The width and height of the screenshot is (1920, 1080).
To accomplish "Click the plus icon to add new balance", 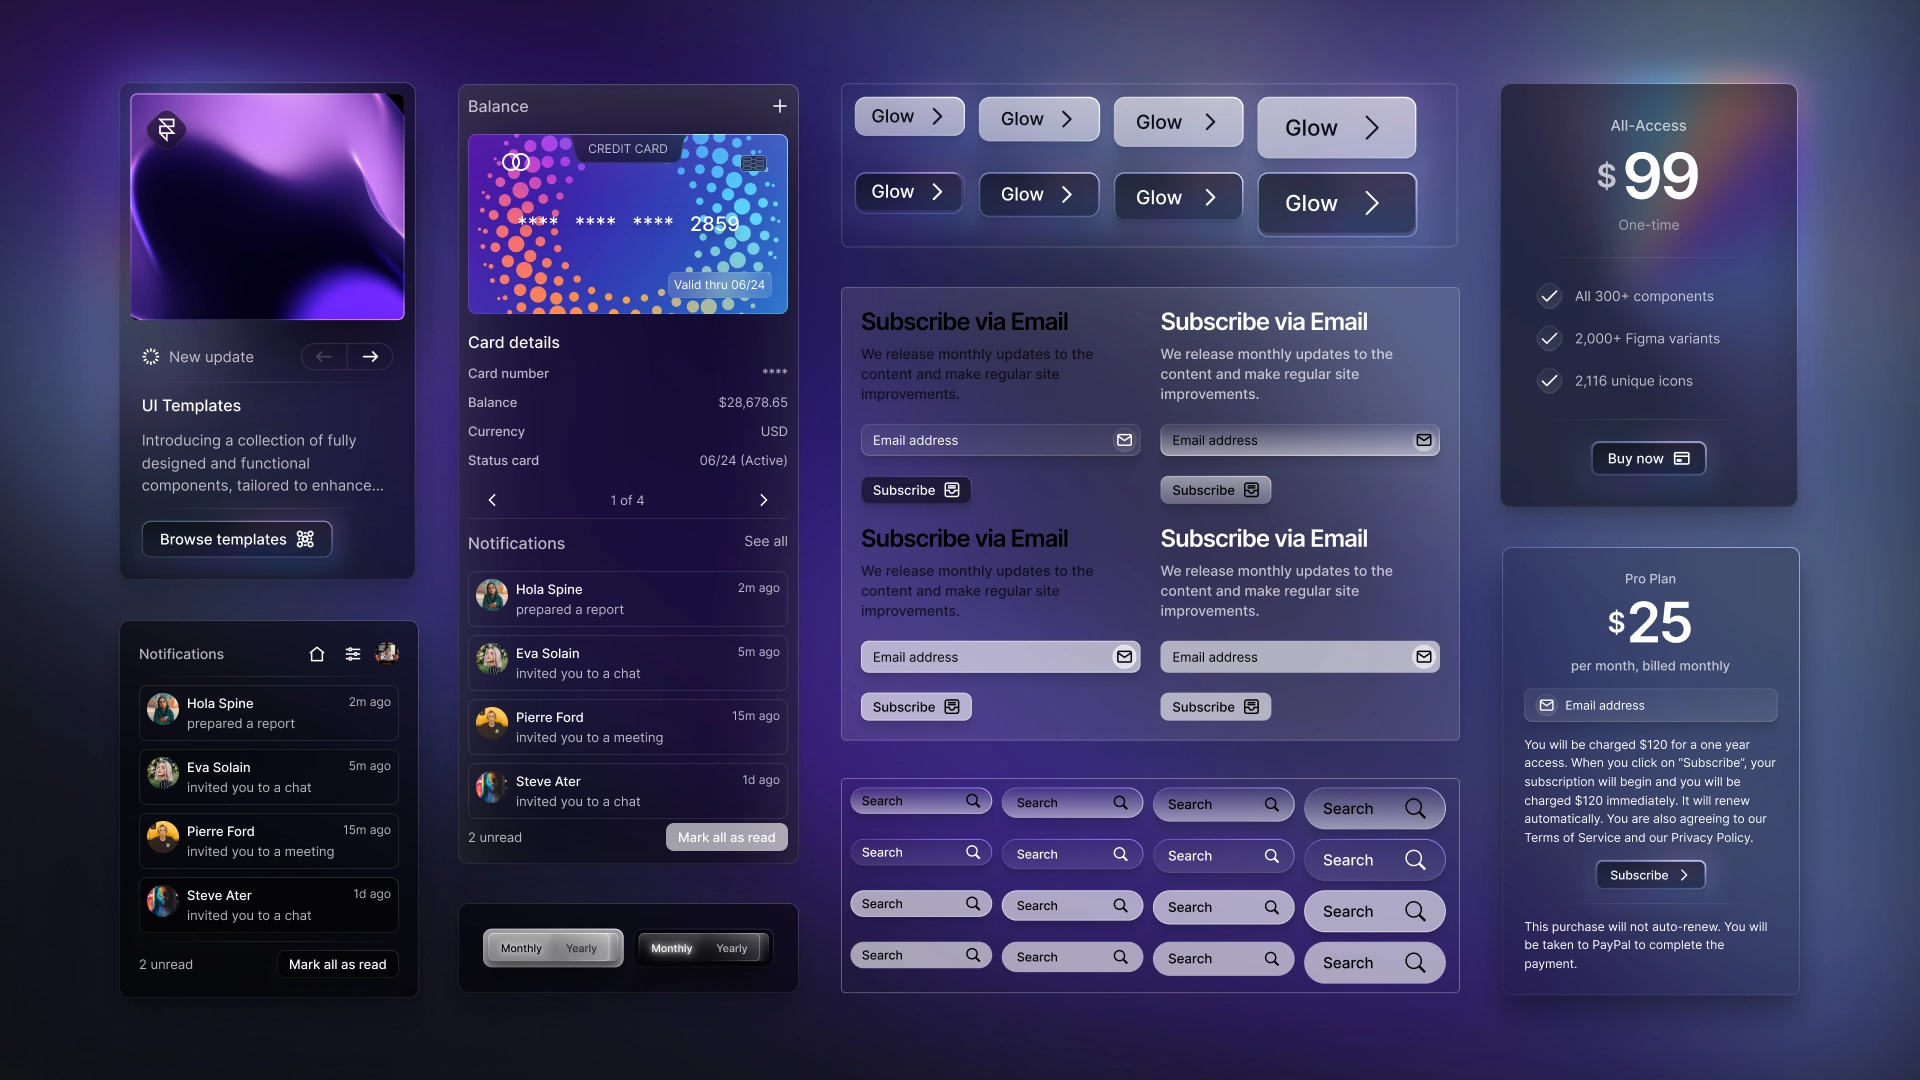I will [x=779, y=105].
